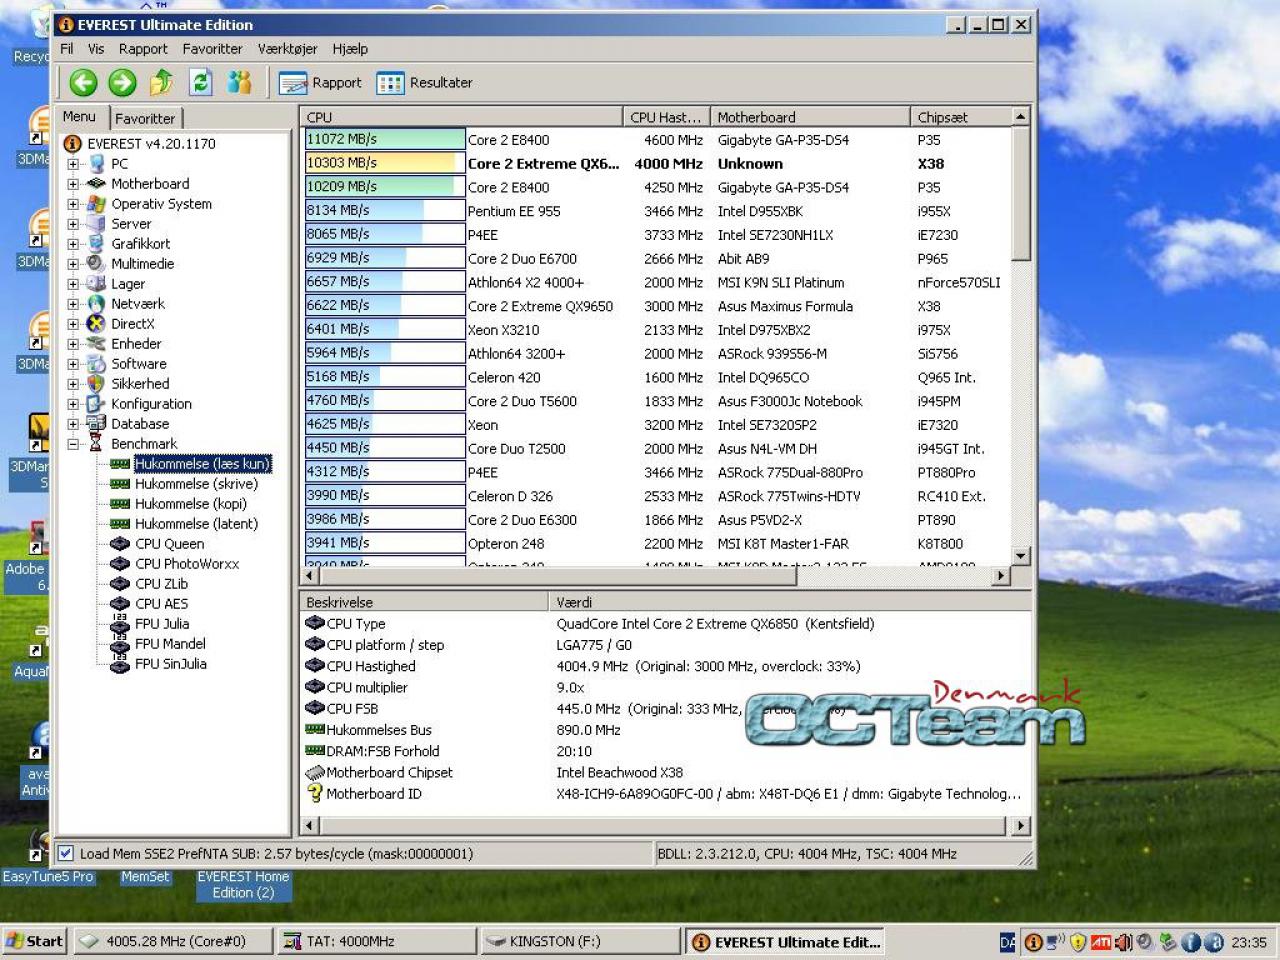Select the Motherboard tree icon

tap(96, 184)
